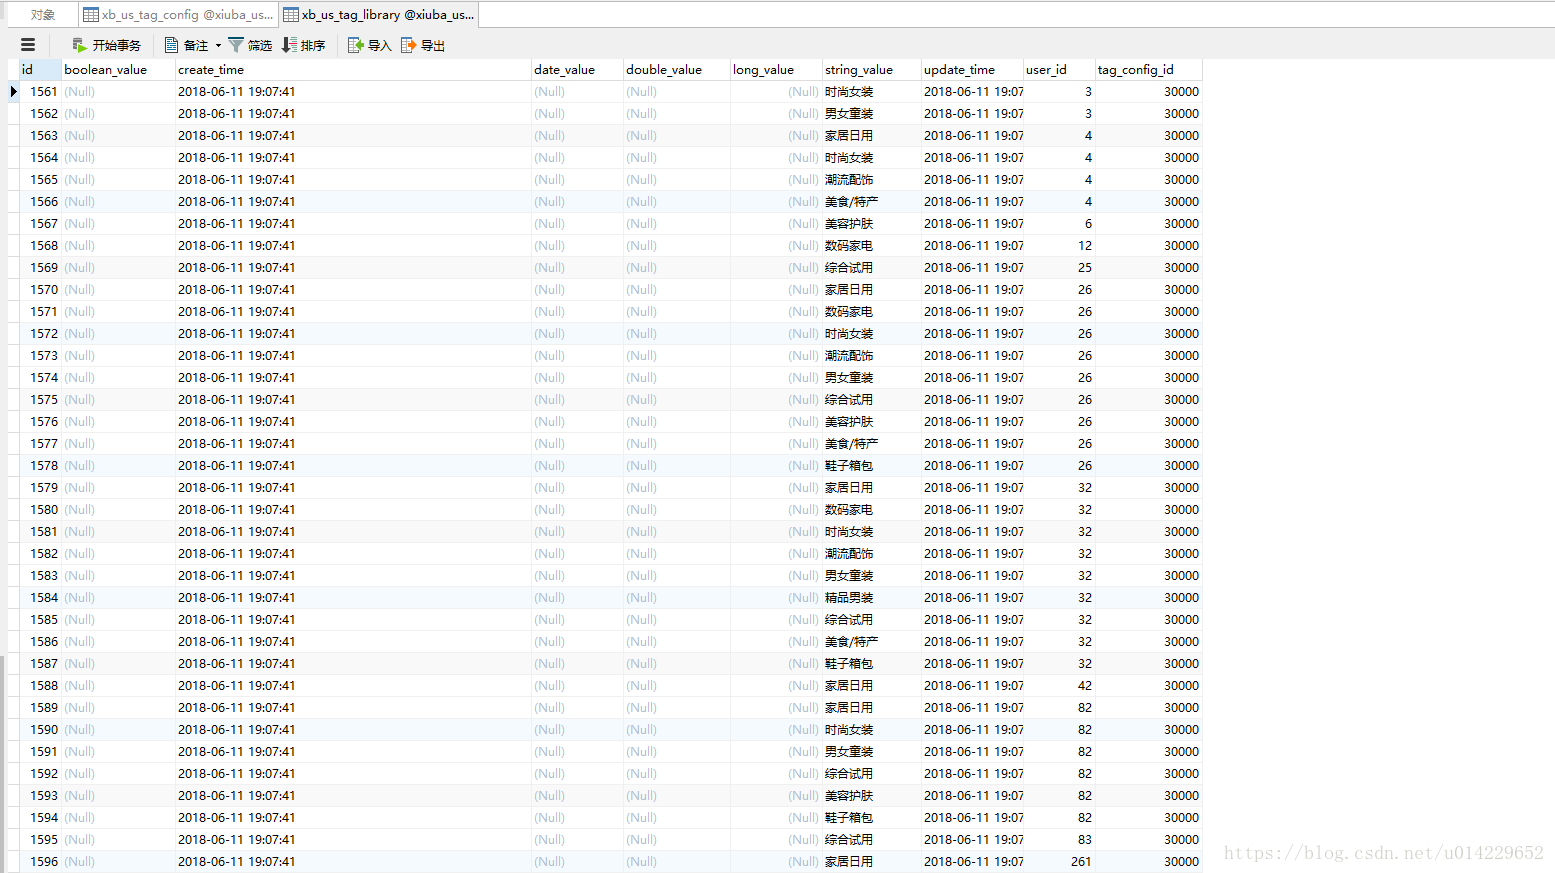This screenshot has width=1555, height=873.
Task: Open the memo (备注) toolbar item
Action: [x=187, y=45]
